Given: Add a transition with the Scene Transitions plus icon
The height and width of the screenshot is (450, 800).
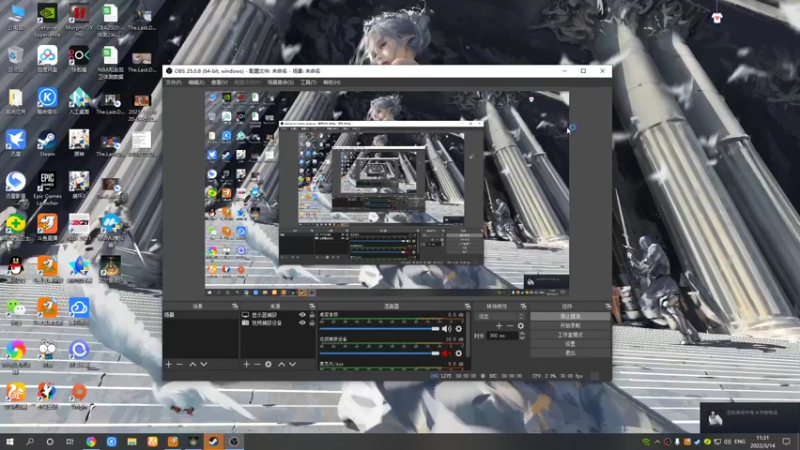Looking at the screenshot, I should click(x=499, y=326).
